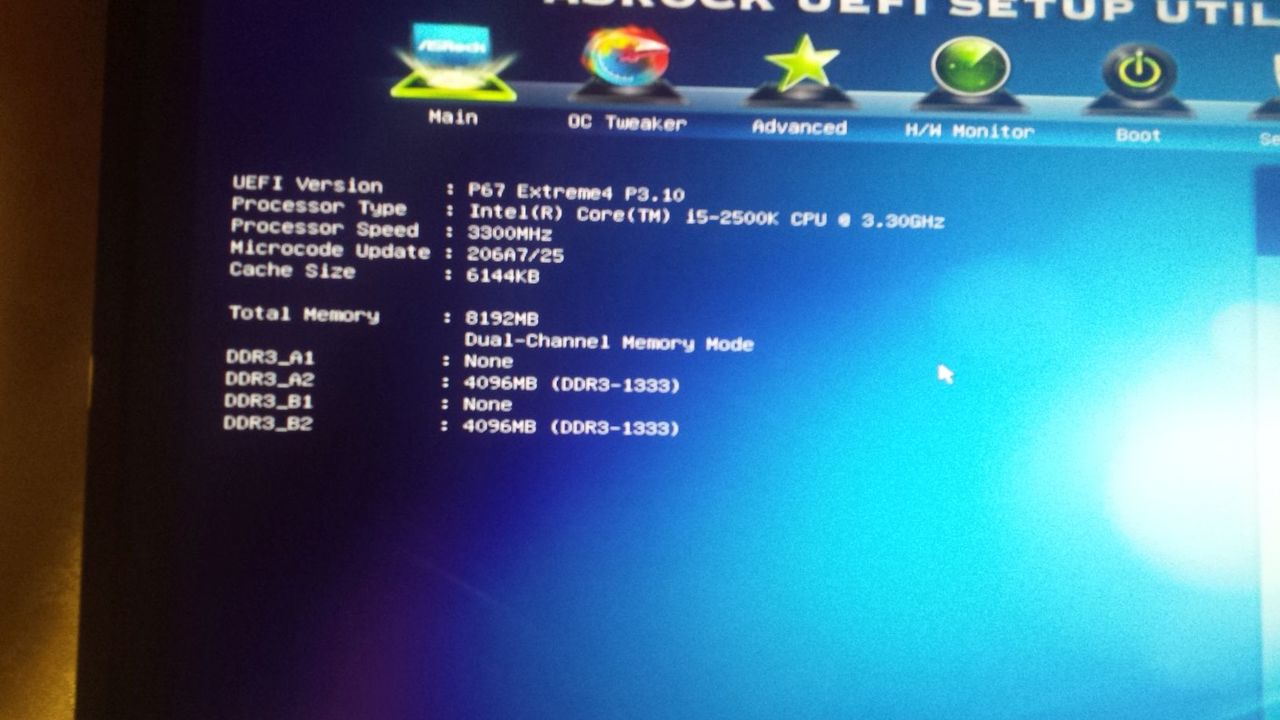Open the OC Tweaker tab label
The width and height of the screenshot is (1280, 720).
tap(627, 123)
